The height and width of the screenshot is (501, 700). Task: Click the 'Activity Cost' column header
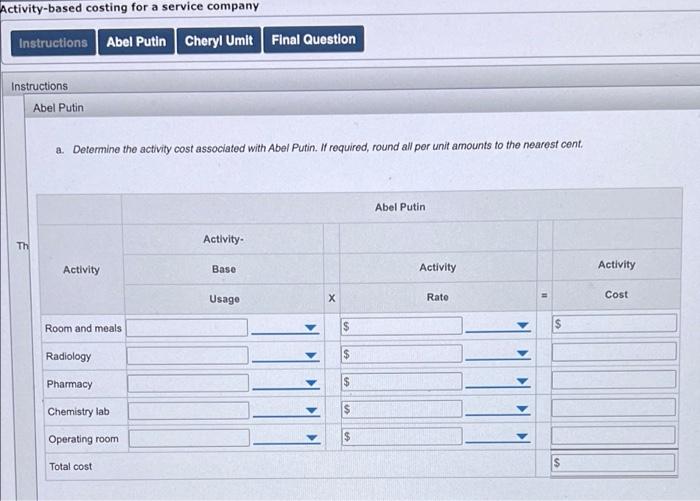pos(616,280)
